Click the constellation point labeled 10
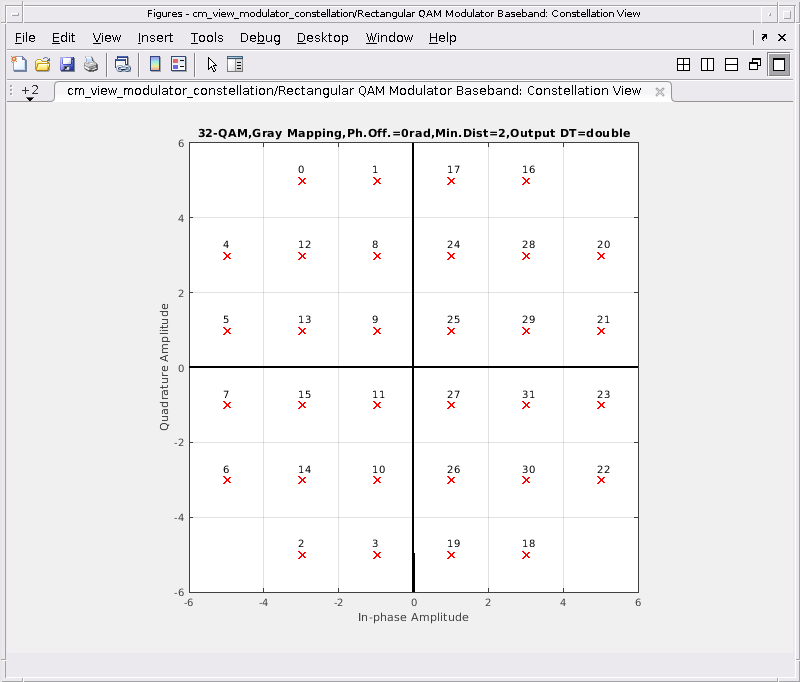The height and width of the screenshot is (682, 800). (x=377, y=480)
